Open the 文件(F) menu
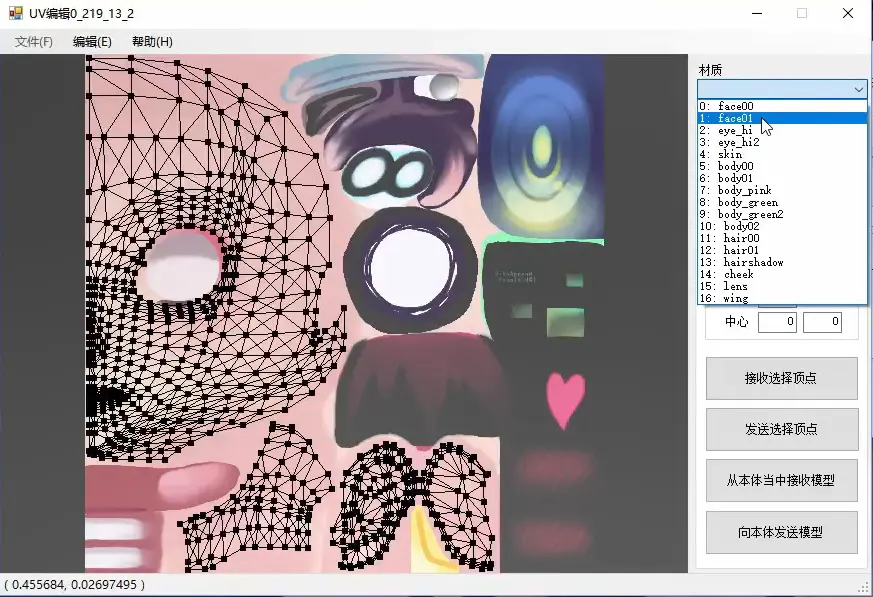The width and height of the screenshot is (873, 597). click(x=33, y=42)
